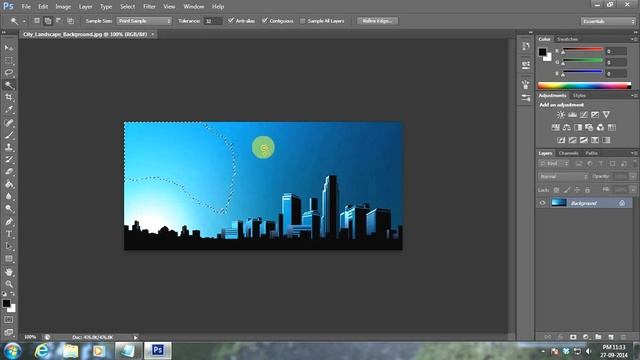This screenshot has height=360, width=640.
Task: Enable the Sample All Layers checkbox
Action: (x=302, y=21)
